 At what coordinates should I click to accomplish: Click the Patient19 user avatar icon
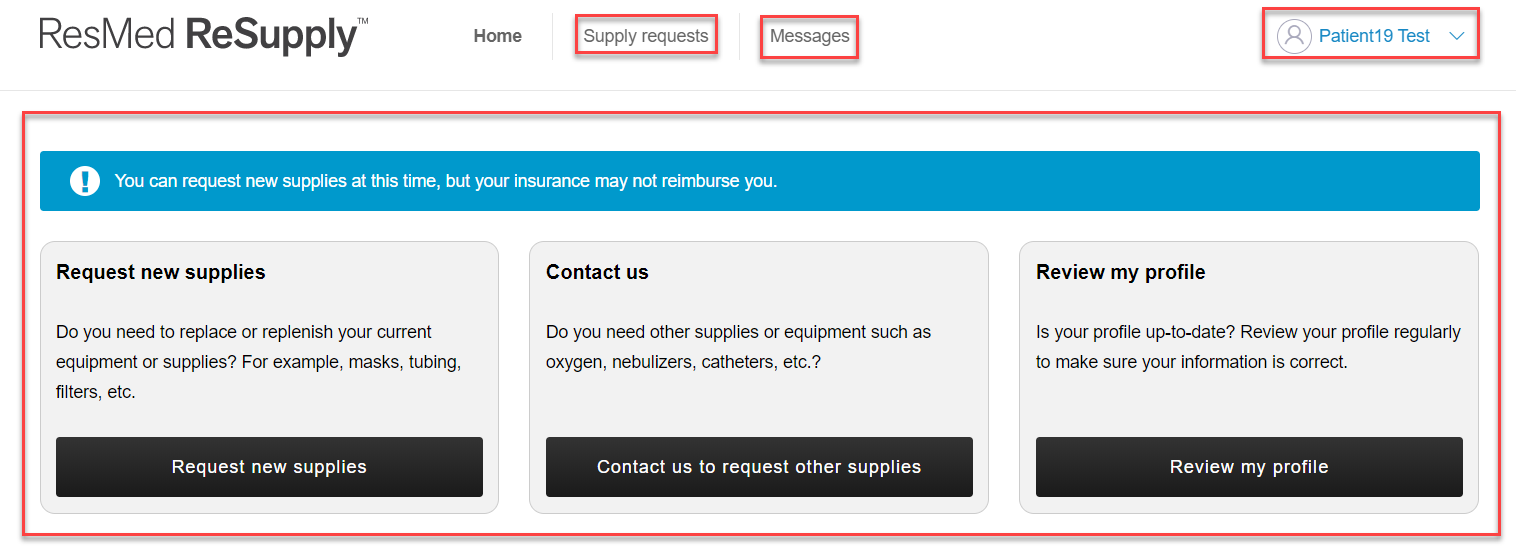1293,37
